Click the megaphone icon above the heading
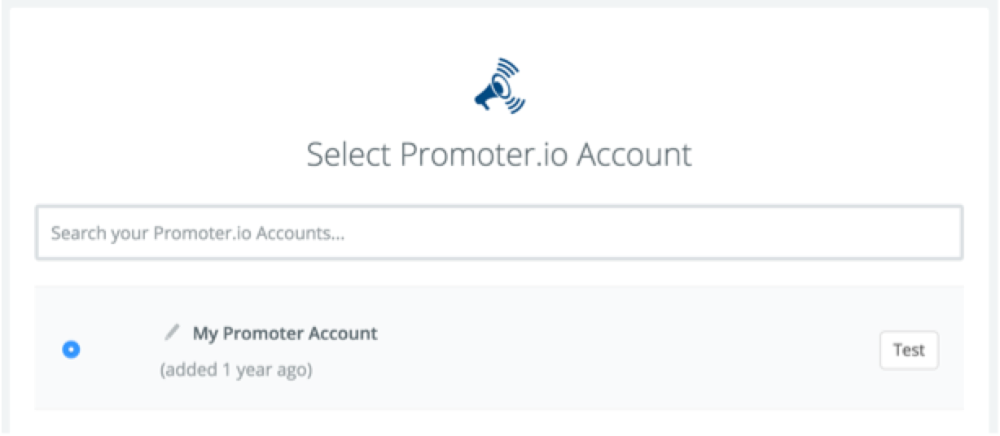 499,89
